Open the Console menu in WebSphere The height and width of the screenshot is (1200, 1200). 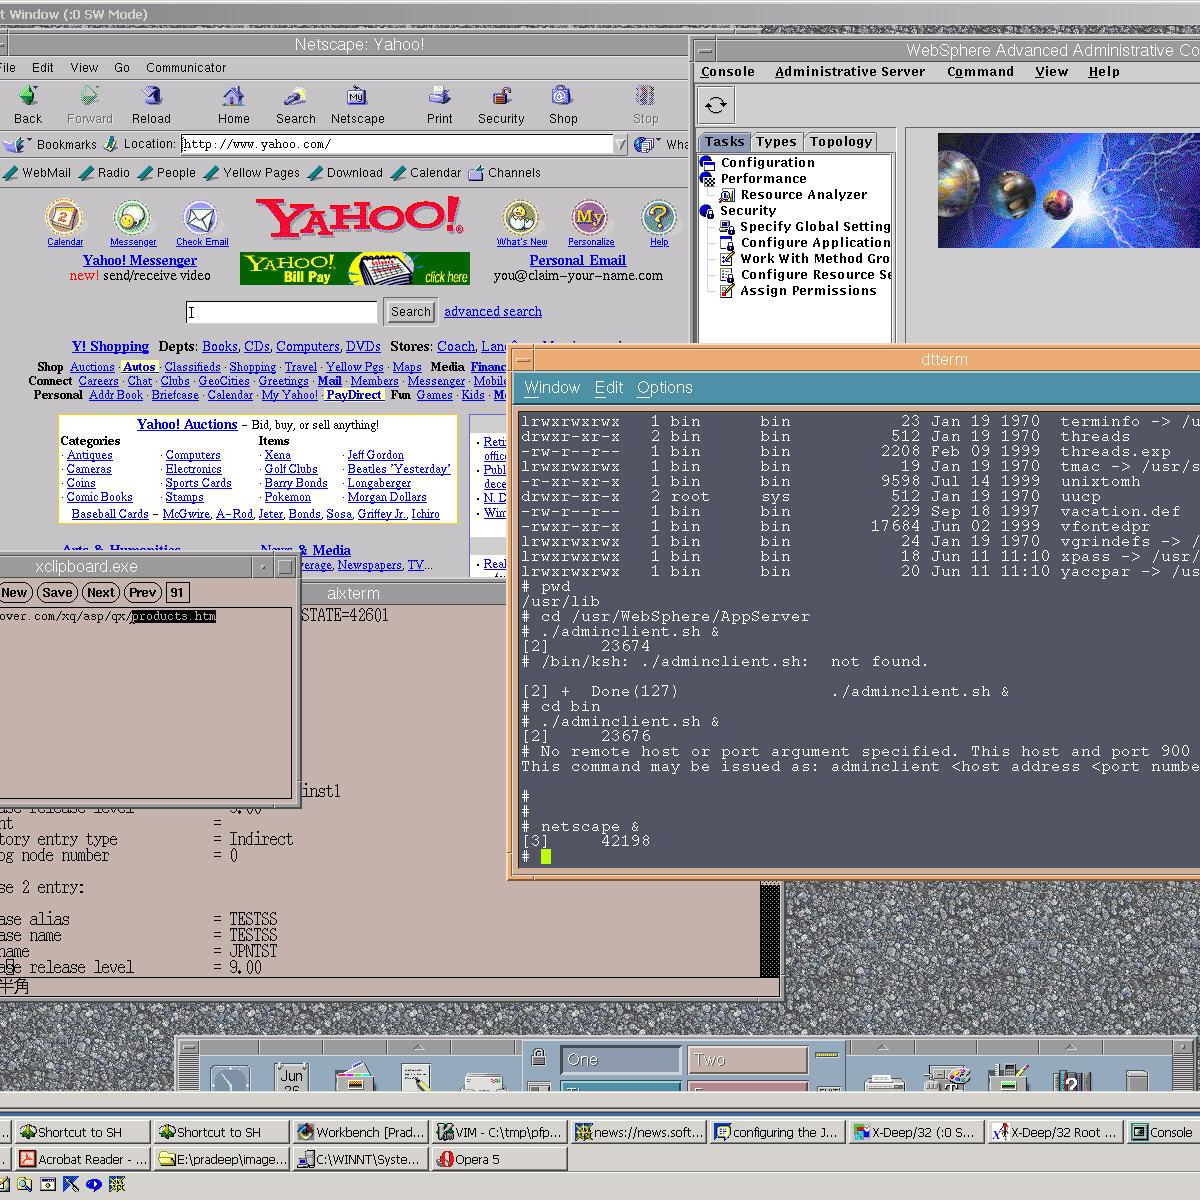728,72
